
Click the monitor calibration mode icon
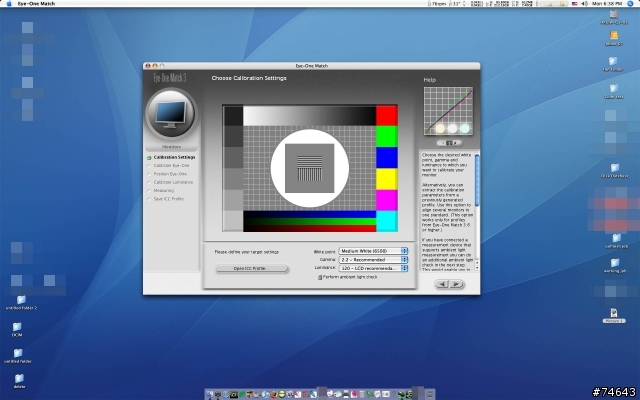pos(171,114)
